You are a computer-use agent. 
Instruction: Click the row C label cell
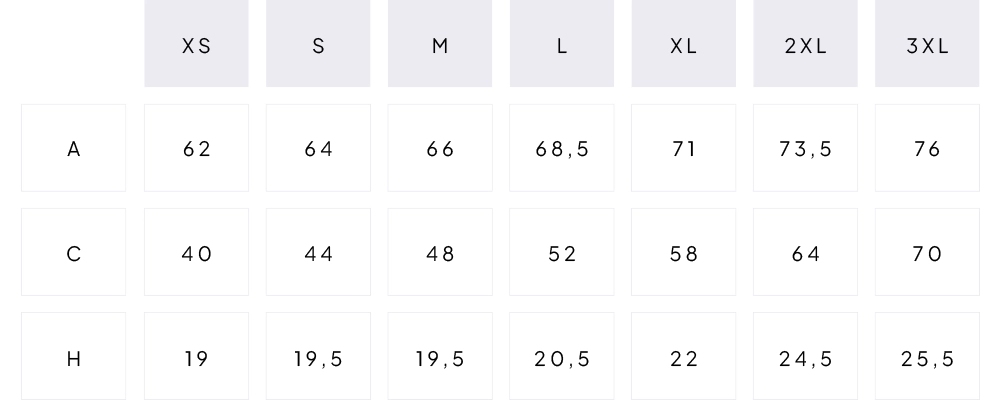74,253
